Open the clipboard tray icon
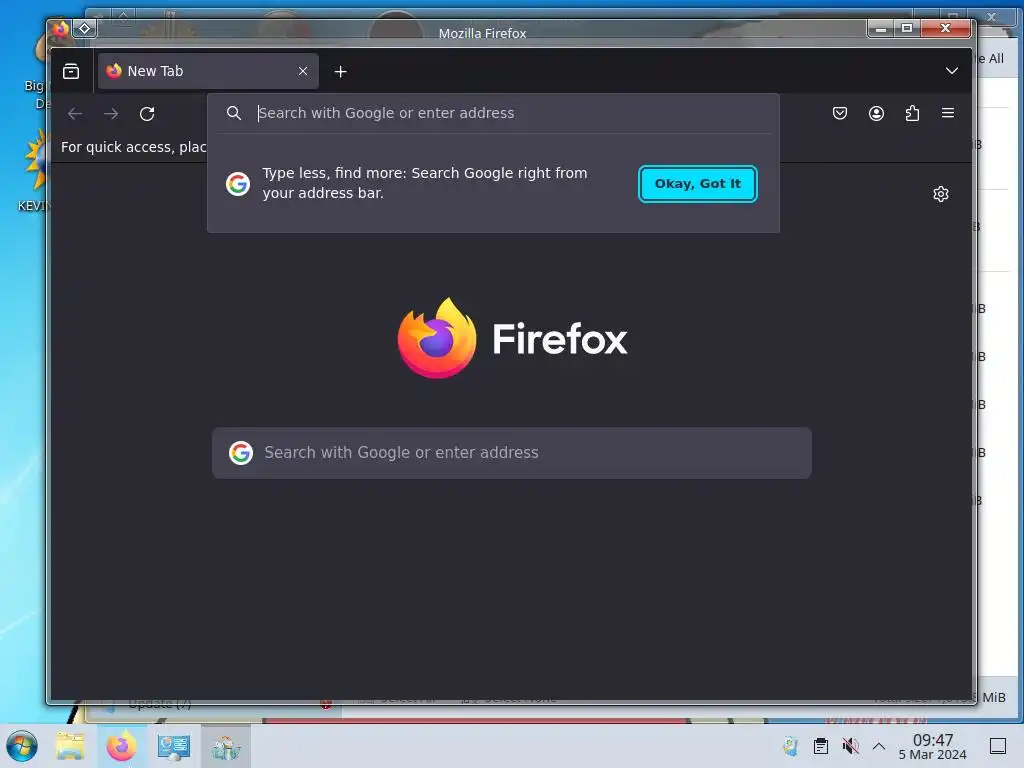1024x768 pixels. pos(821,746)
